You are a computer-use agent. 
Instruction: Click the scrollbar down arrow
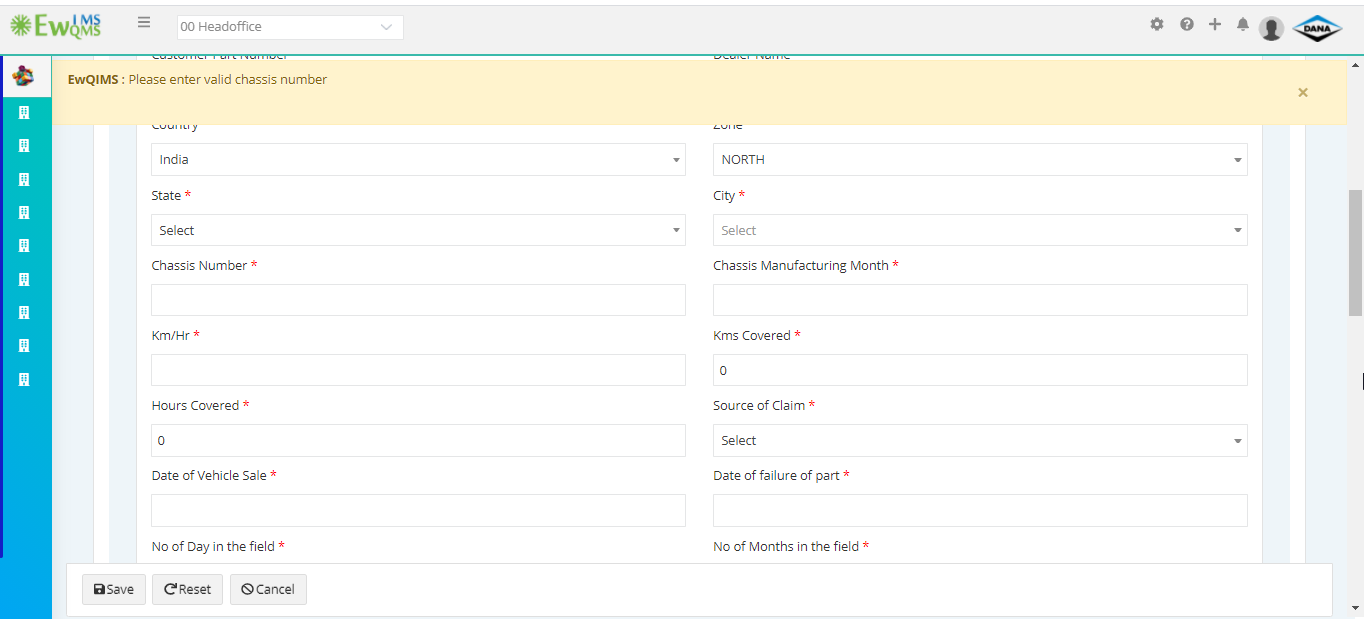pos(1356,608)
